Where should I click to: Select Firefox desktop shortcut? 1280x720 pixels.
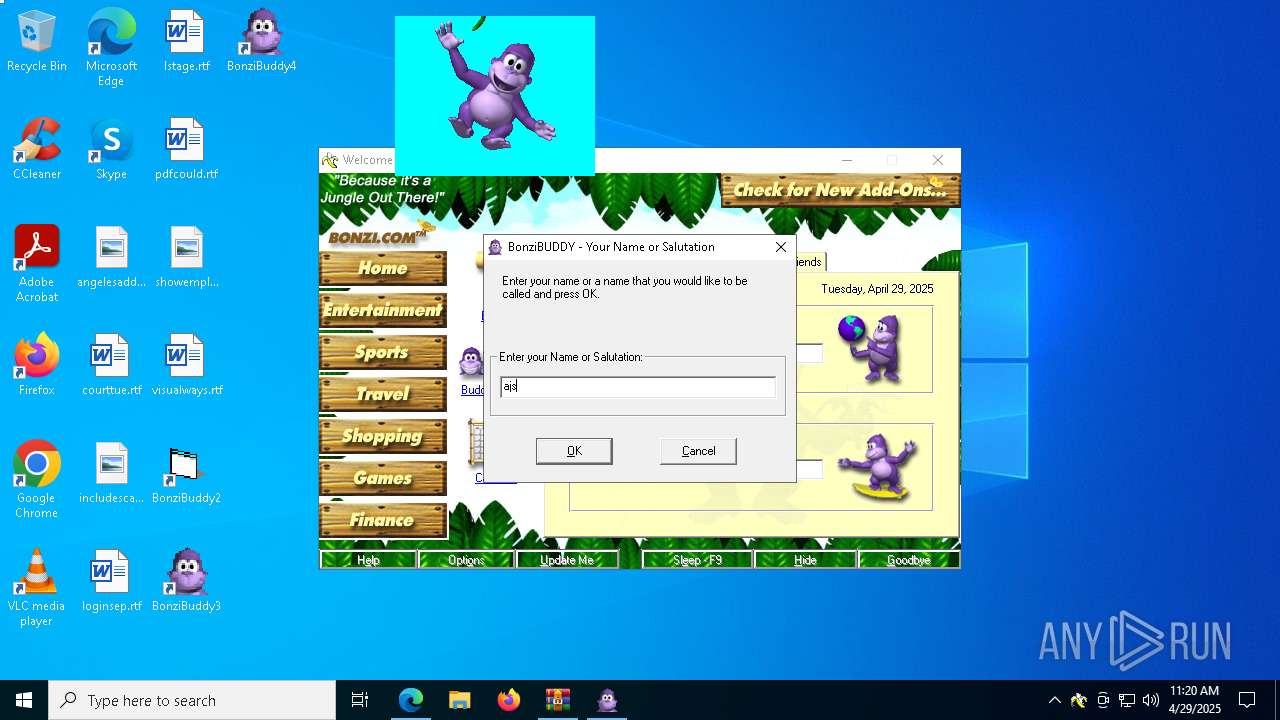click(x=37, y=366)
